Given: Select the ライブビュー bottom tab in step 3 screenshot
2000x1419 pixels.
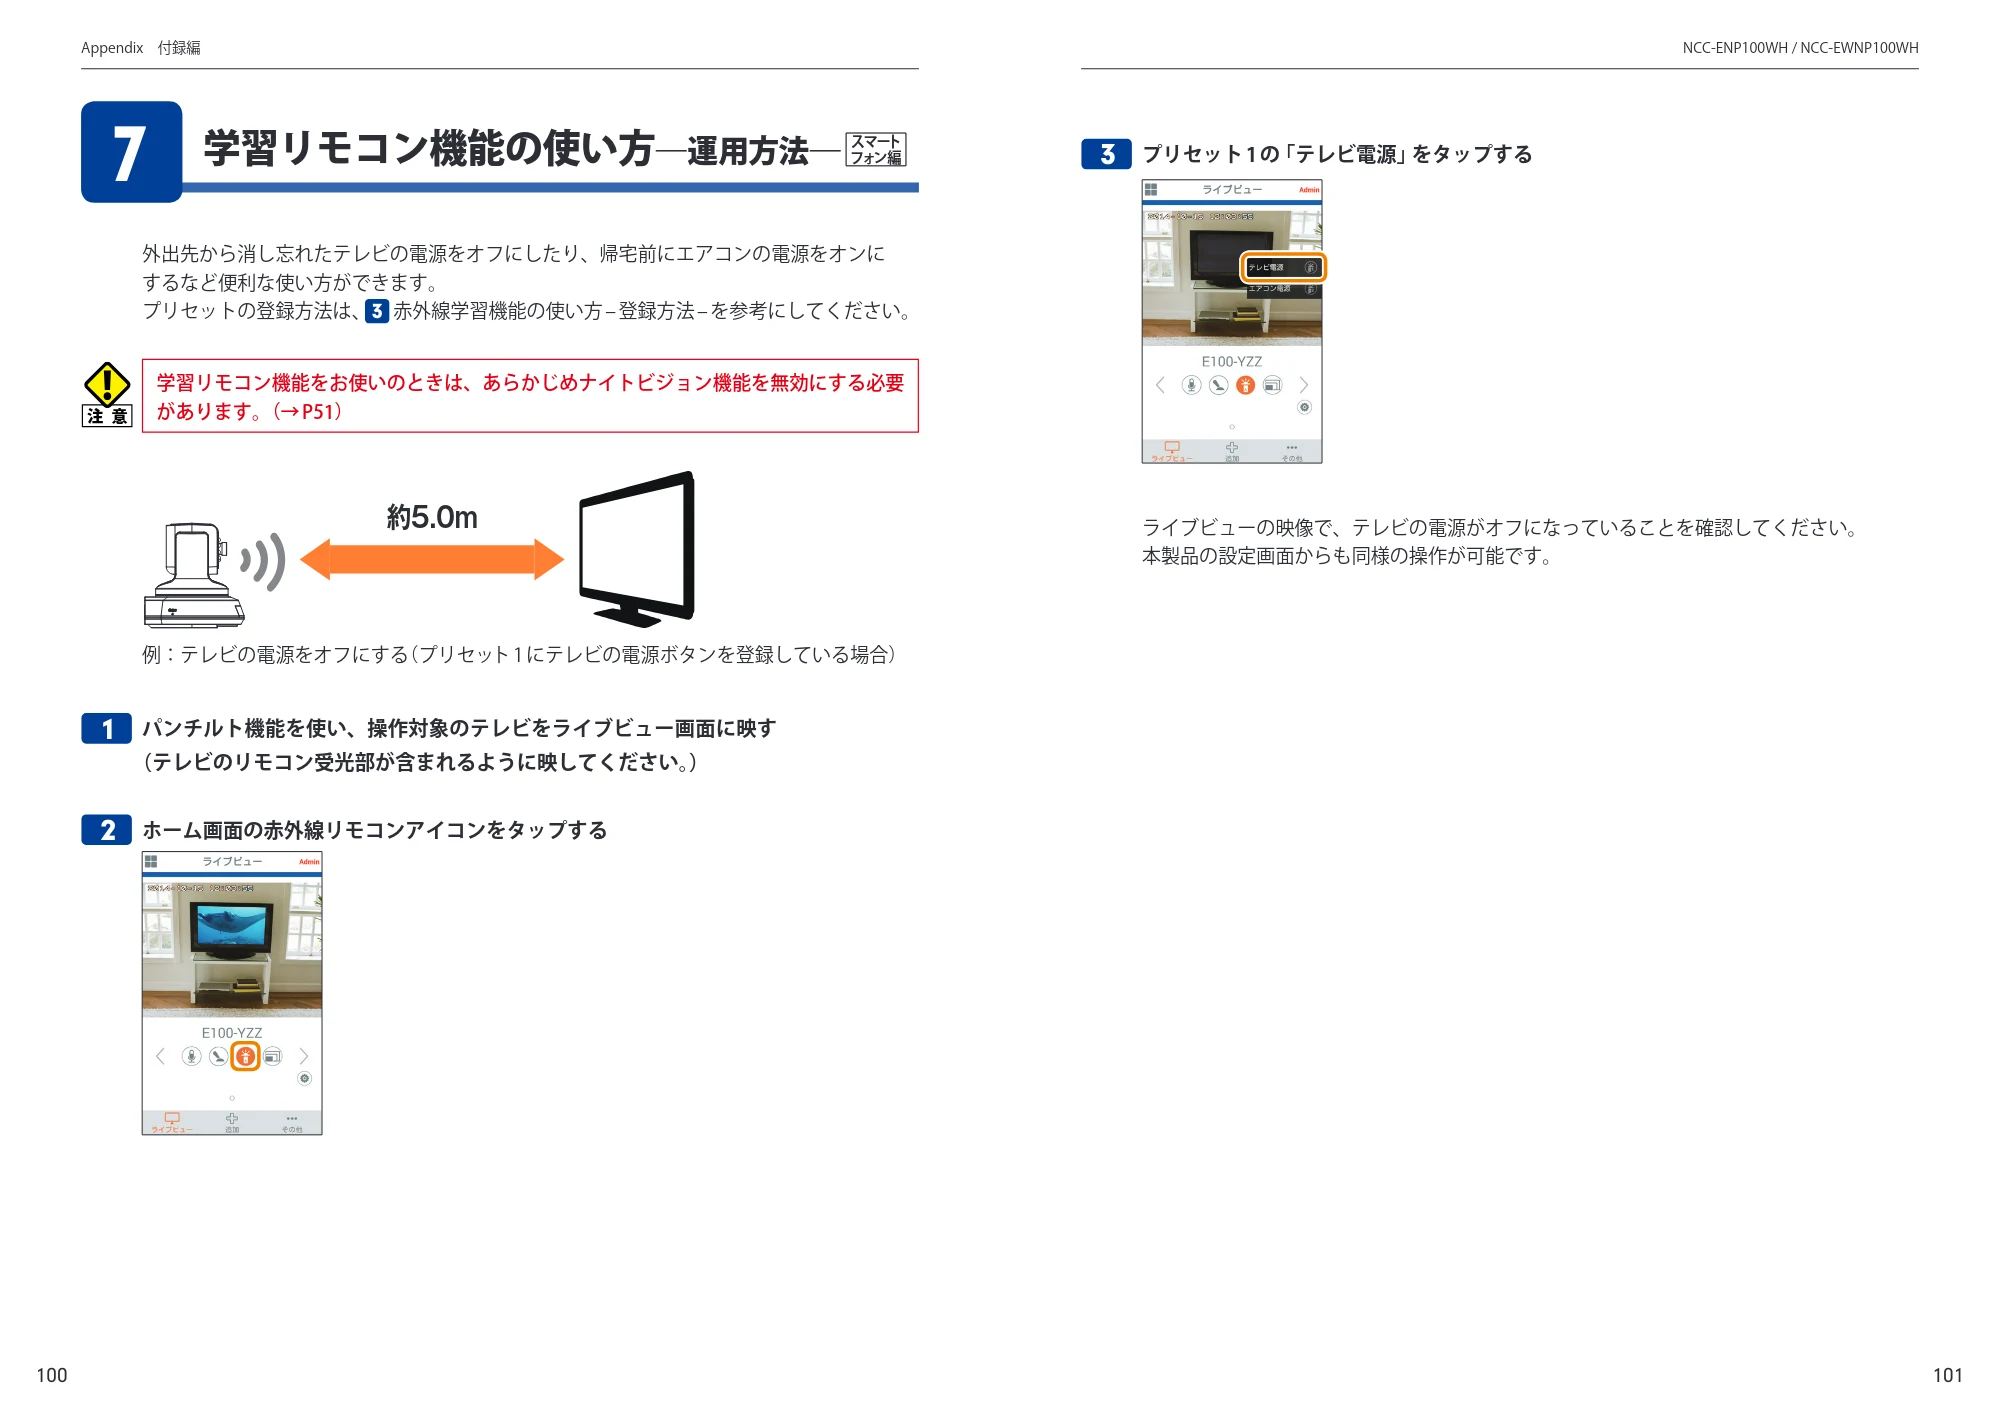Looking at the screenshot, I should pyautogui.click(x=1172, y=451).
